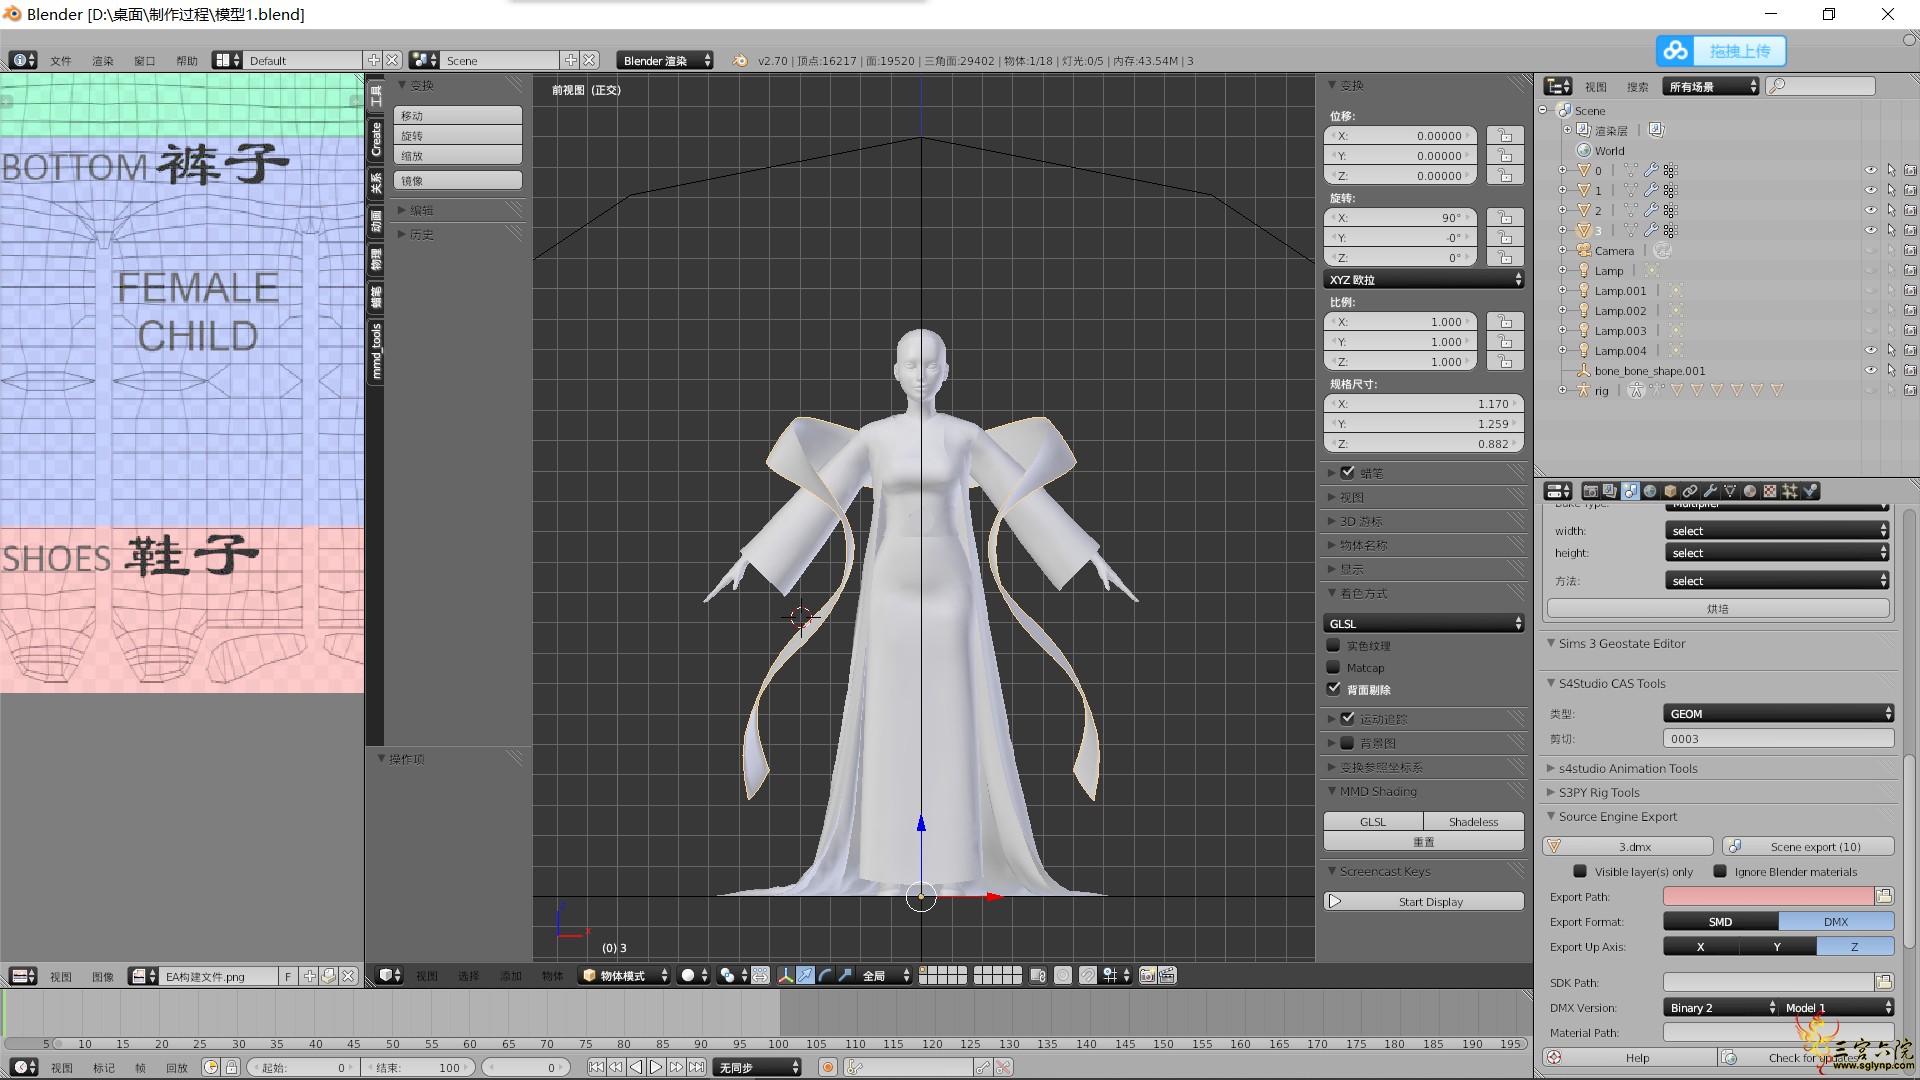Image resolution: width=1920 pixels, height=1080 pixels.
Task: Open the Texture checker properties tab
Action: (x=1770, y=491)
